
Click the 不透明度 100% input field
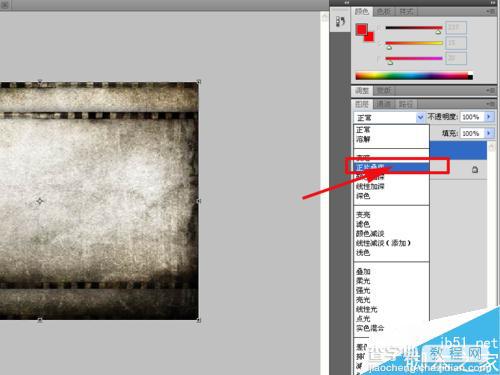click(x=472, y=117)
